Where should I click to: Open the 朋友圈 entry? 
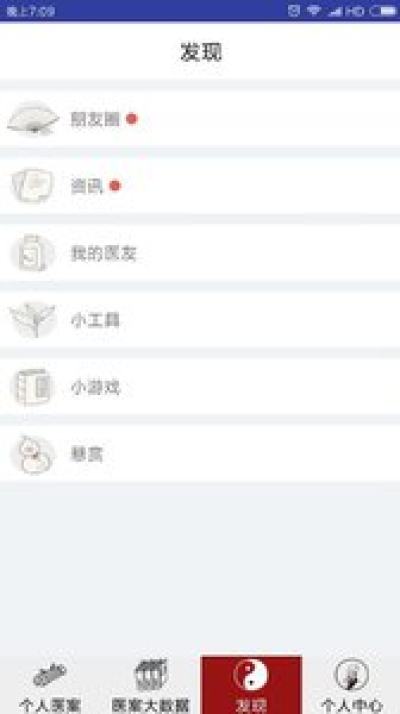coord(200,119)
